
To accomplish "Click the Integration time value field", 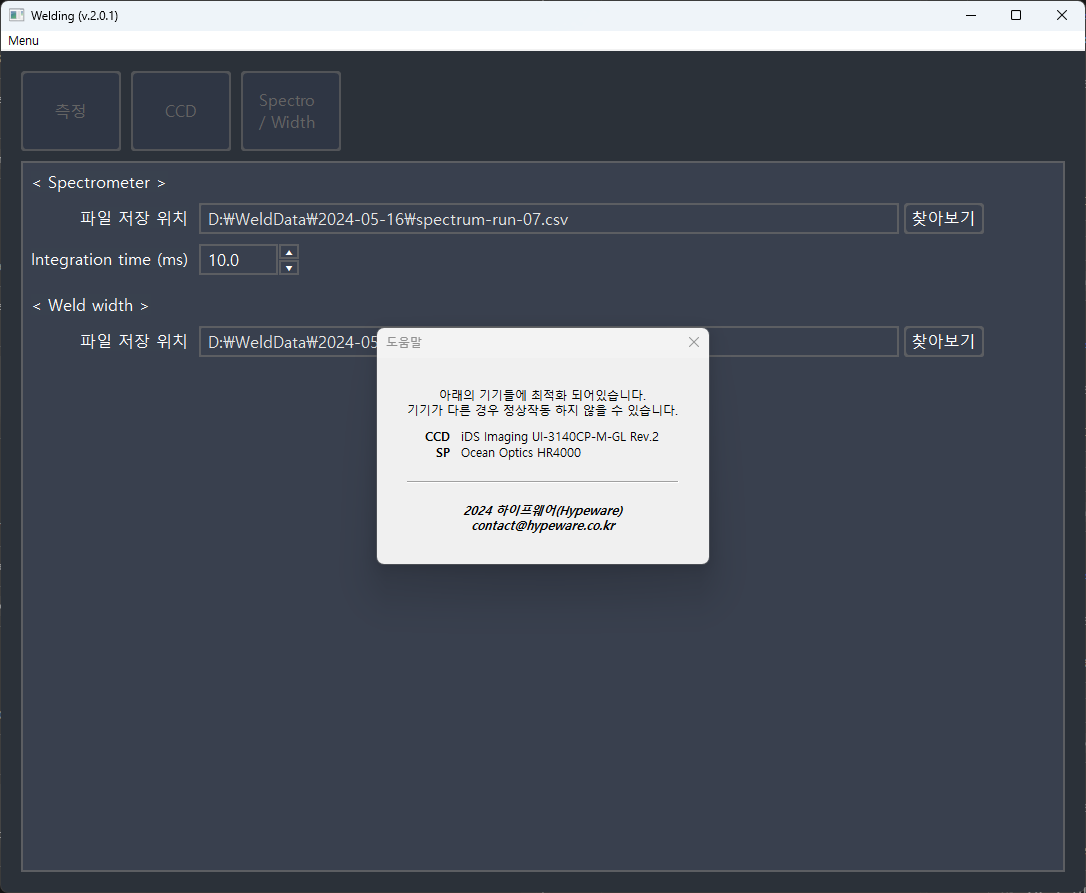I will click(238, 260).
